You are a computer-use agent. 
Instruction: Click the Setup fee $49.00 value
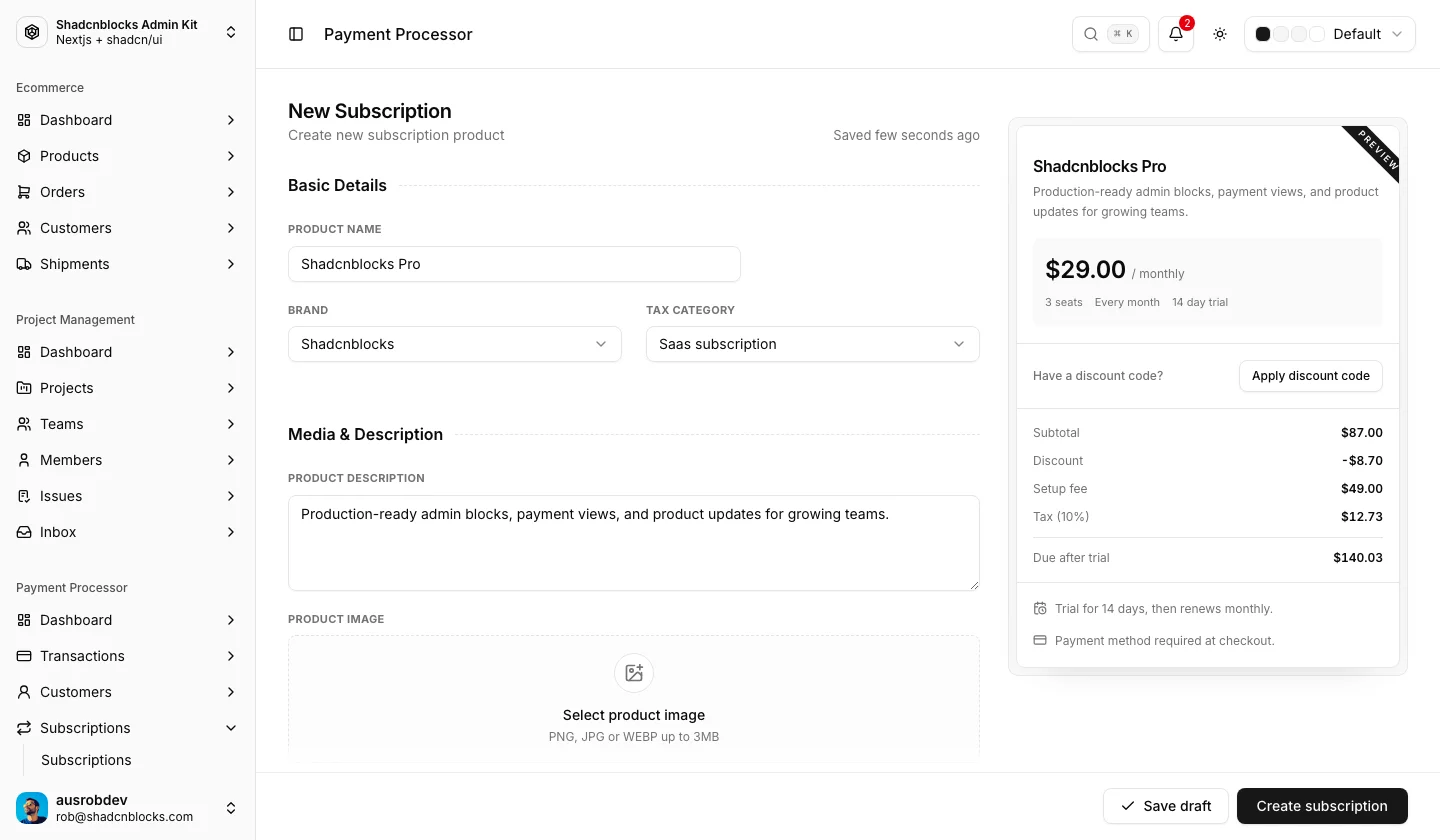click(1362, 489)
